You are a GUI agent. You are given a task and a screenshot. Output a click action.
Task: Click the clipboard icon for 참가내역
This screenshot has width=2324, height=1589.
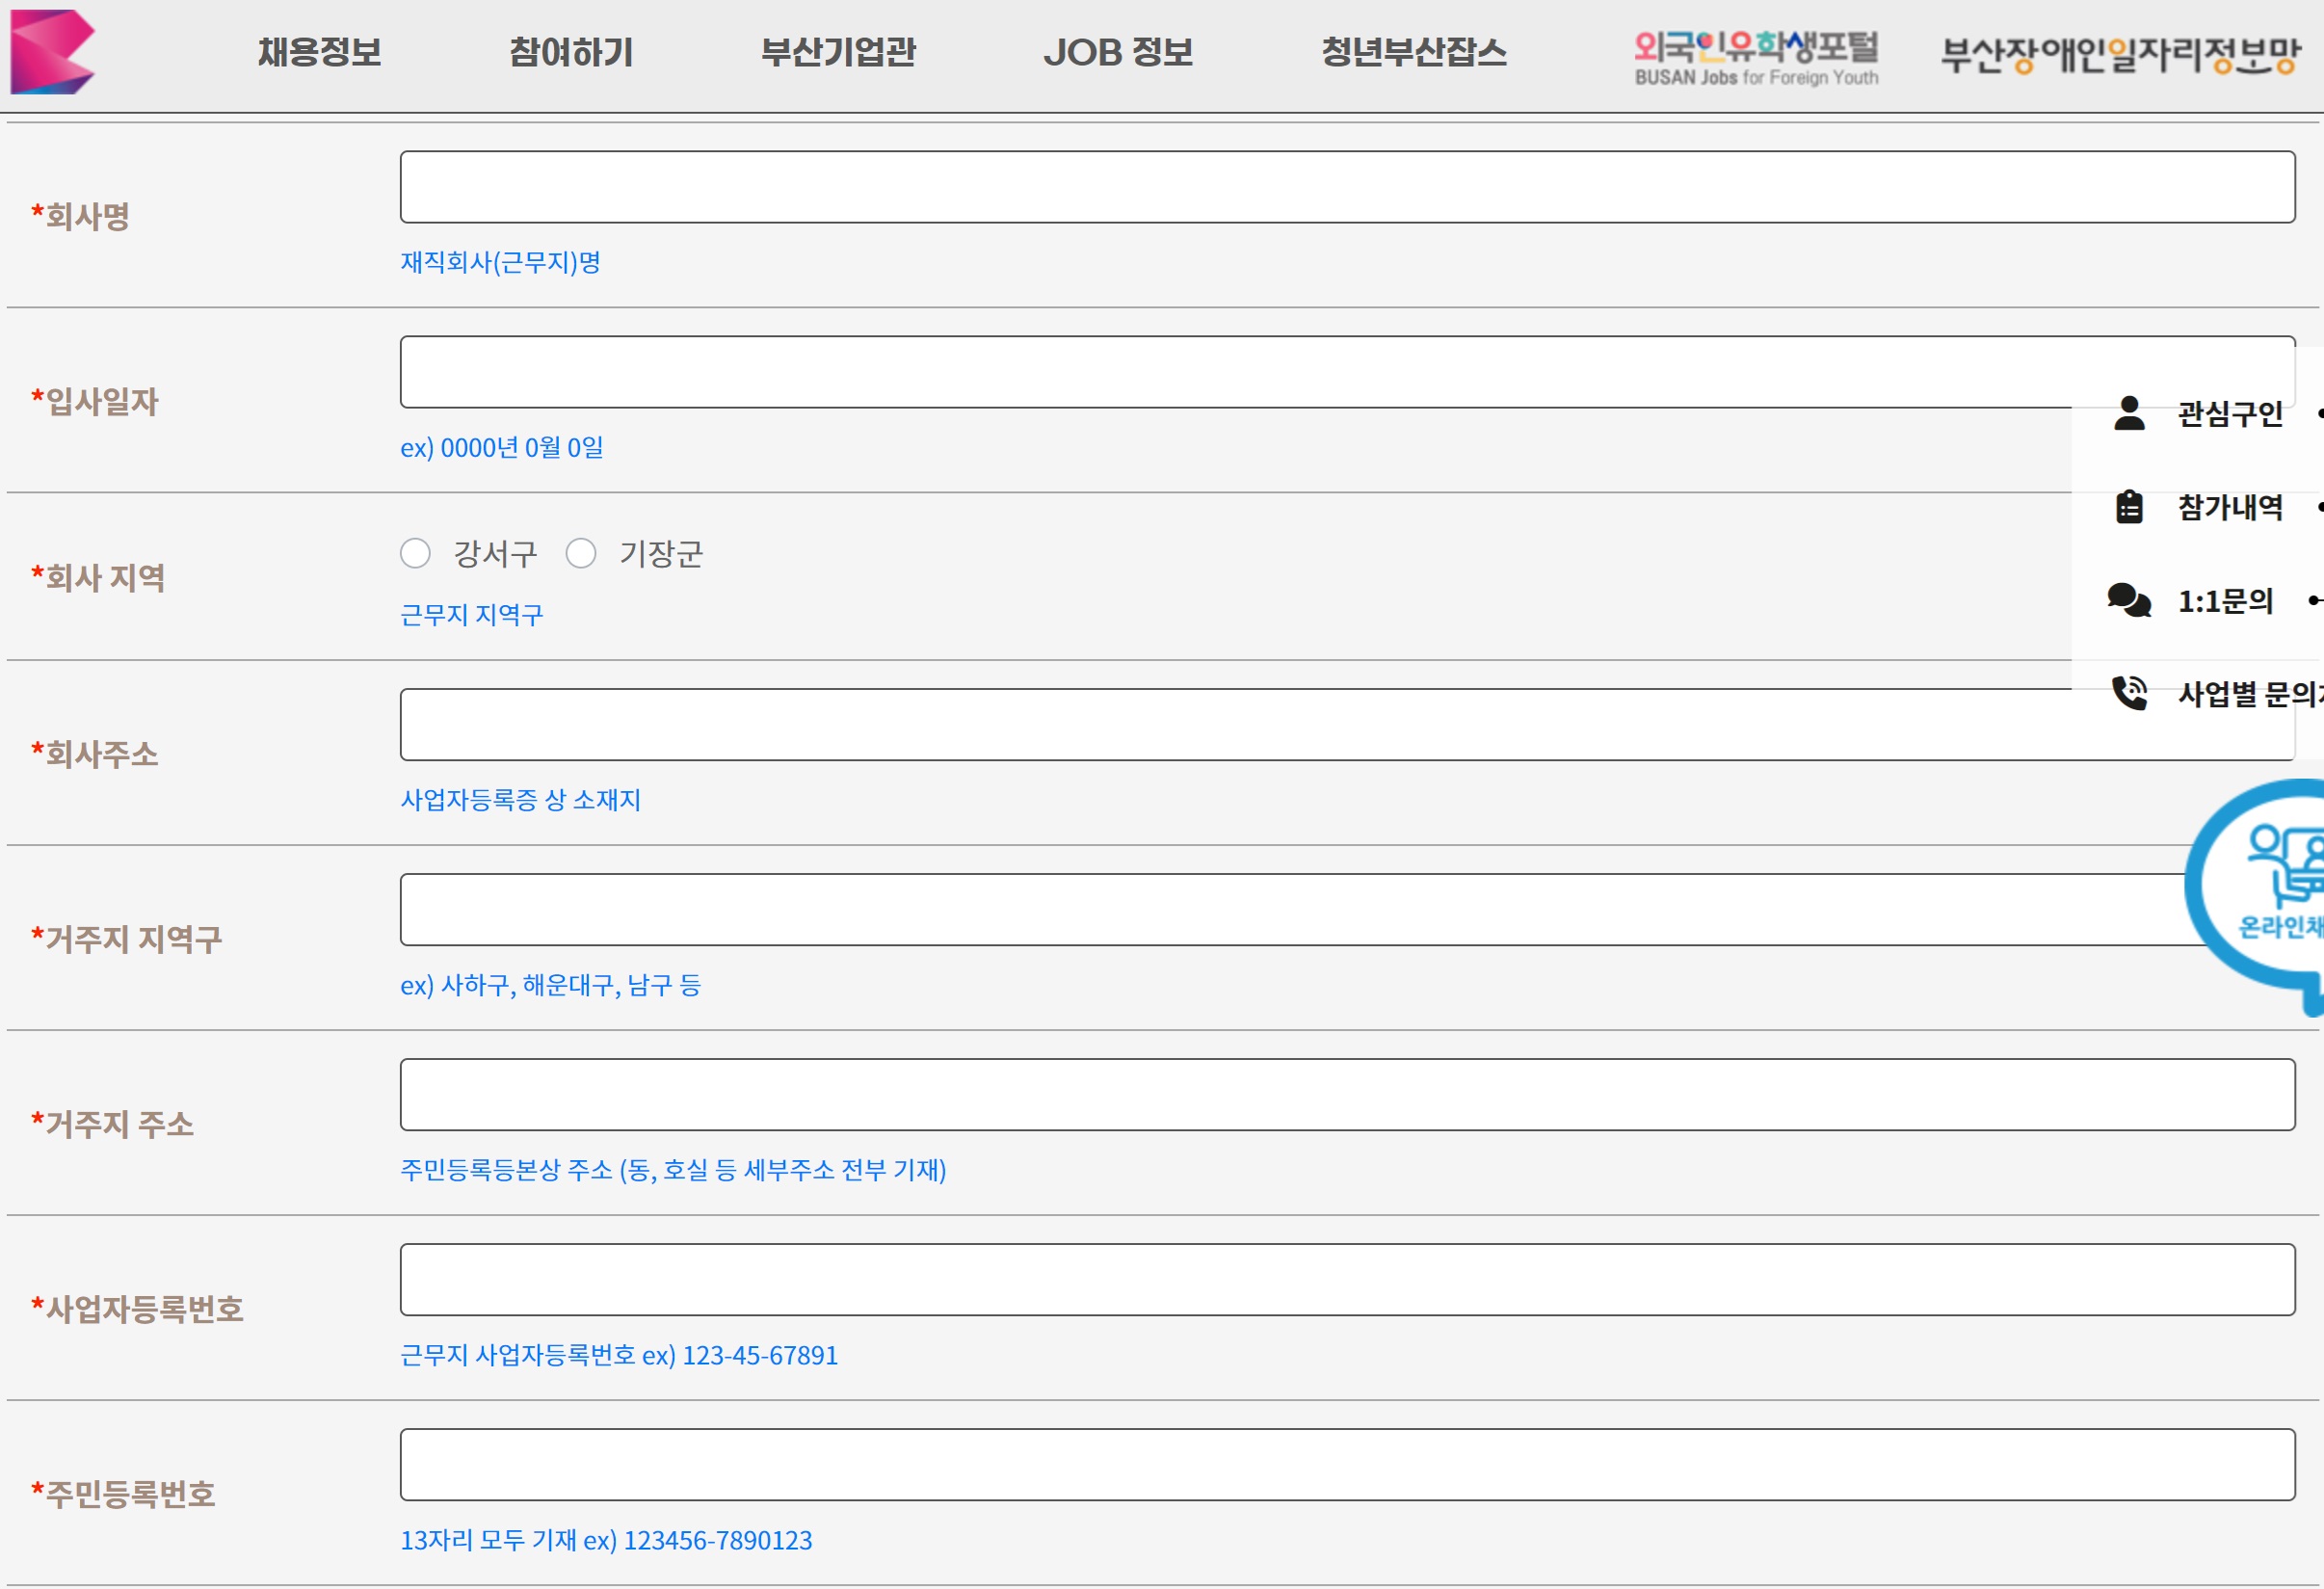pos(2129,507)
